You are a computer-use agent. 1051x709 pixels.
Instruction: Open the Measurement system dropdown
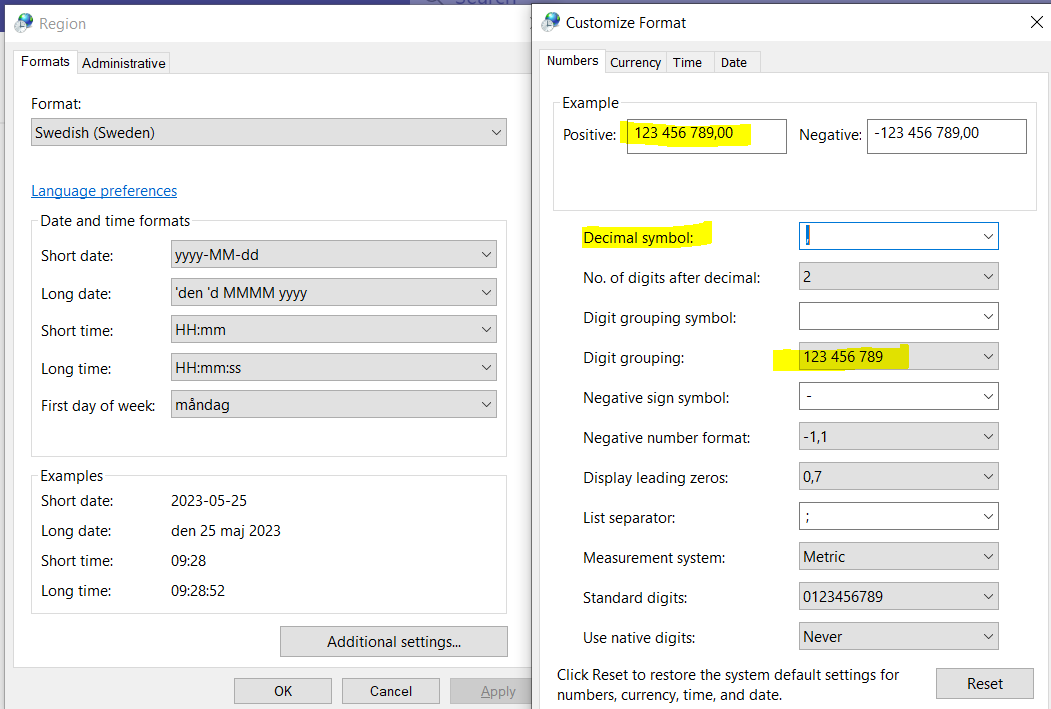986,556
